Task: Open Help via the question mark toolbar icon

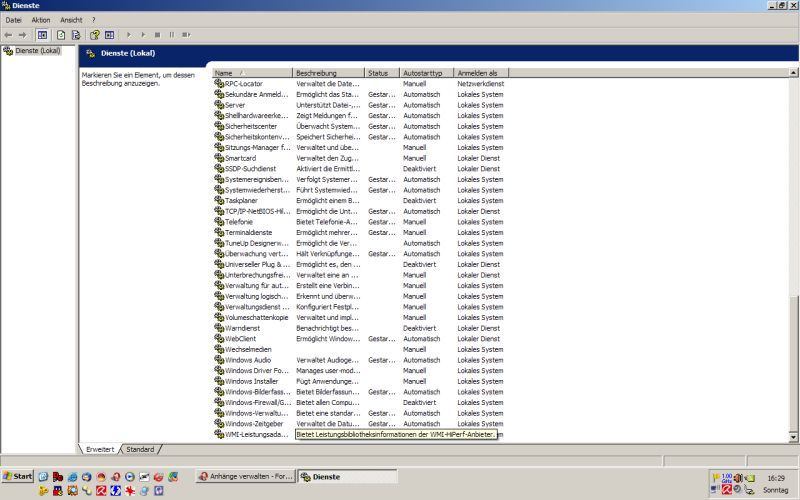Action: pos(95,35)
